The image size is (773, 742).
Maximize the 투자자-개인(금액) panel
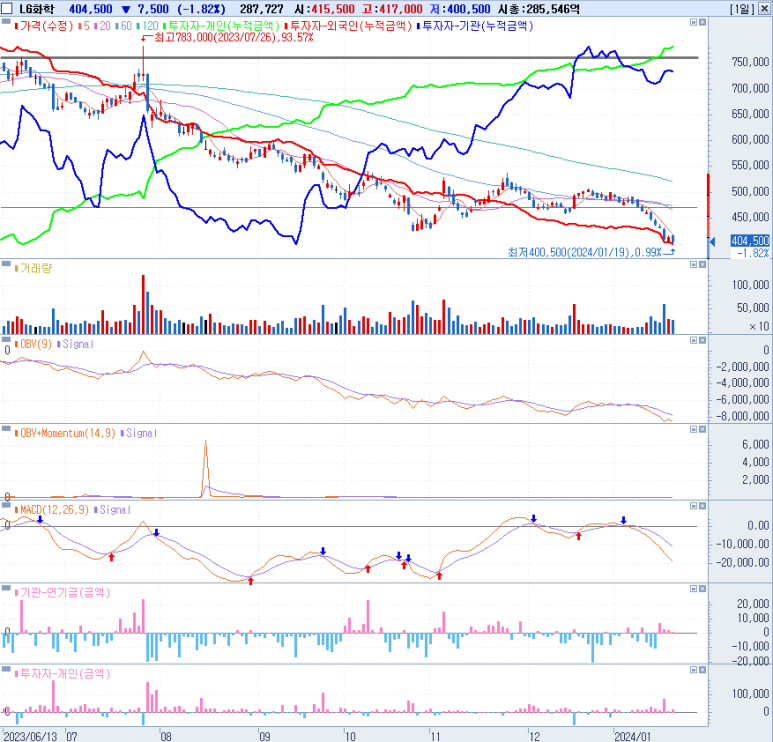(694, 670)
